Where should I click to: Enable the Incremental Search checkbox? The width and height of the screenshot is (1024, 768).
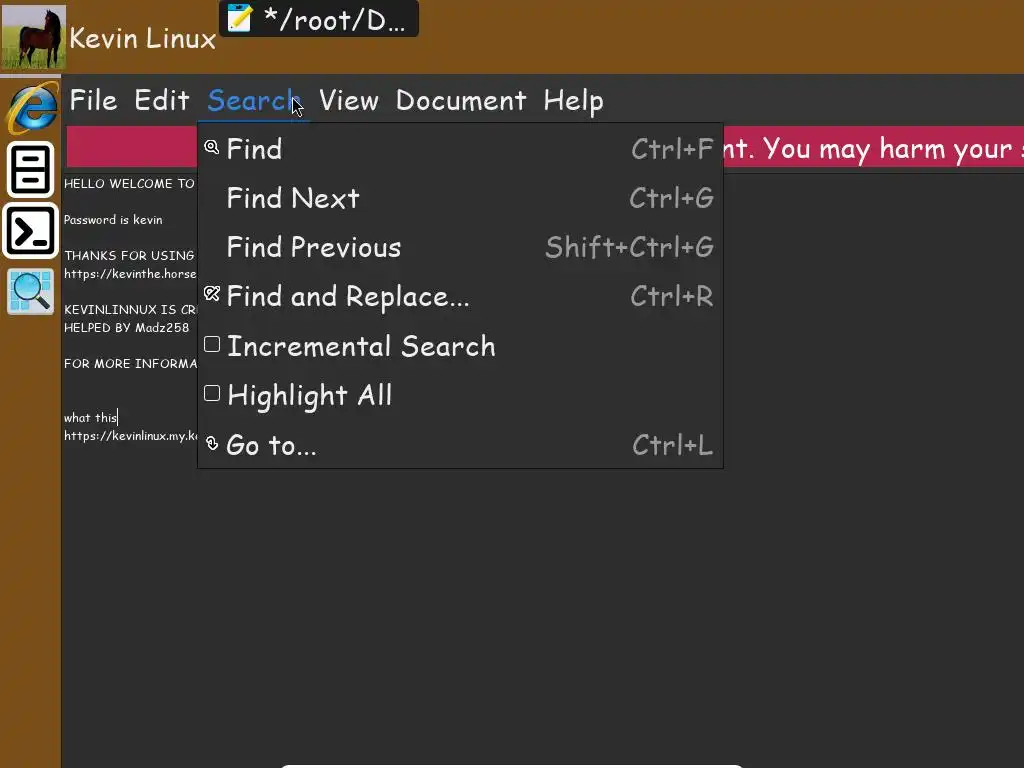coord(212,345)
